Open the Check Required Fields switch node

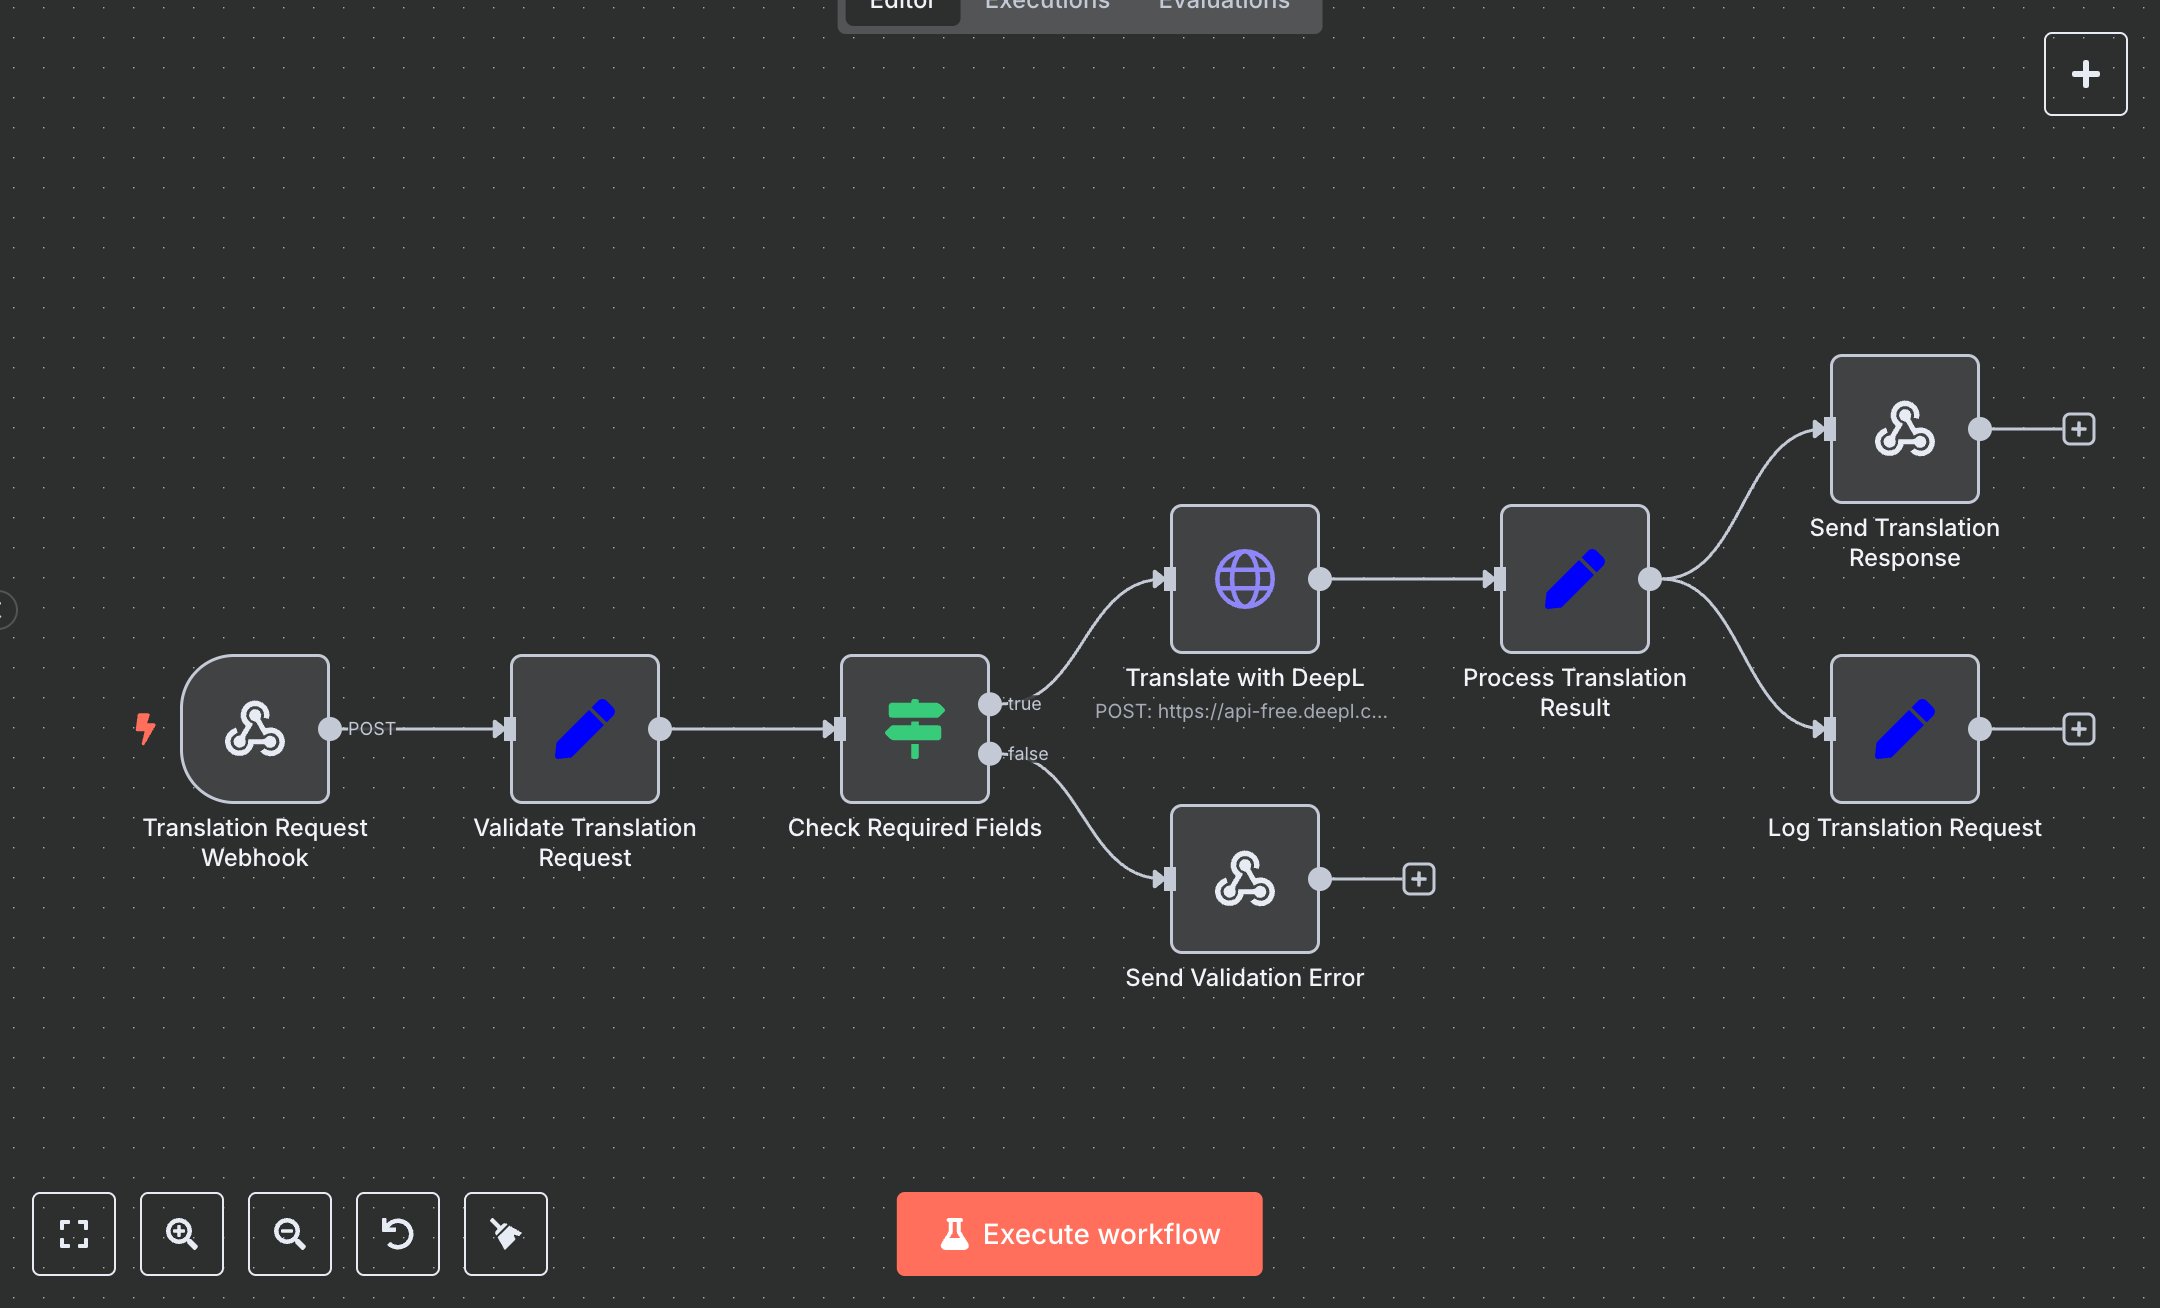(x=913, y=729)
